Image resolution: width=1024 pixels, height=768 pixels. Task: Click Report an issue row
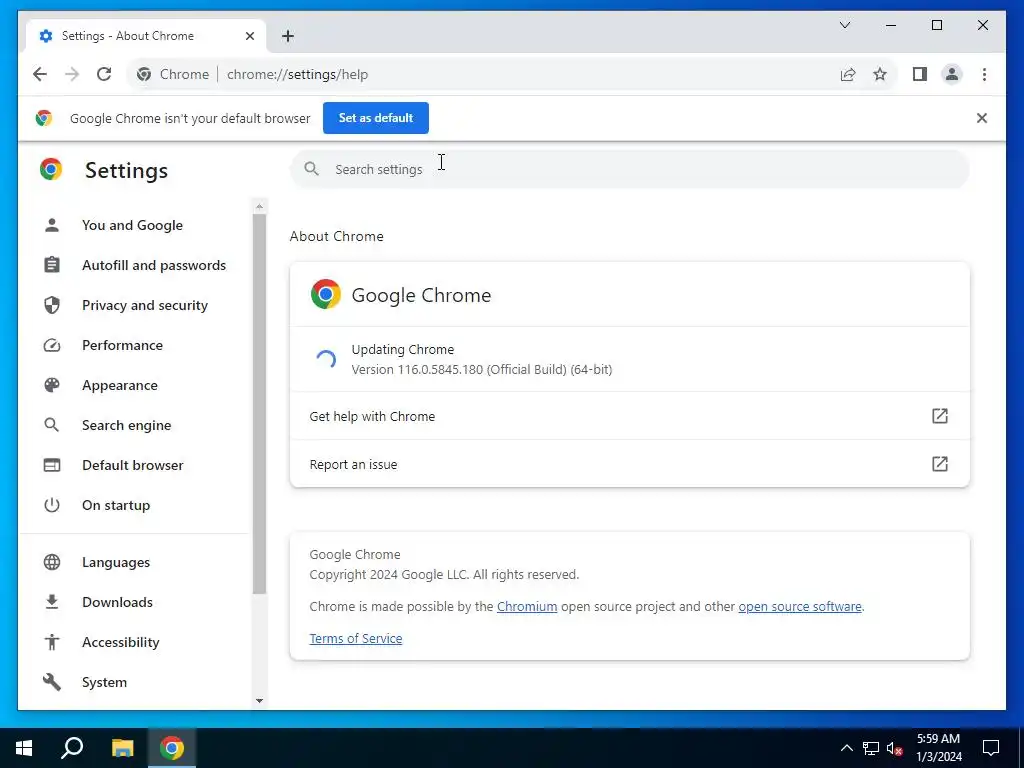point(630,464)
